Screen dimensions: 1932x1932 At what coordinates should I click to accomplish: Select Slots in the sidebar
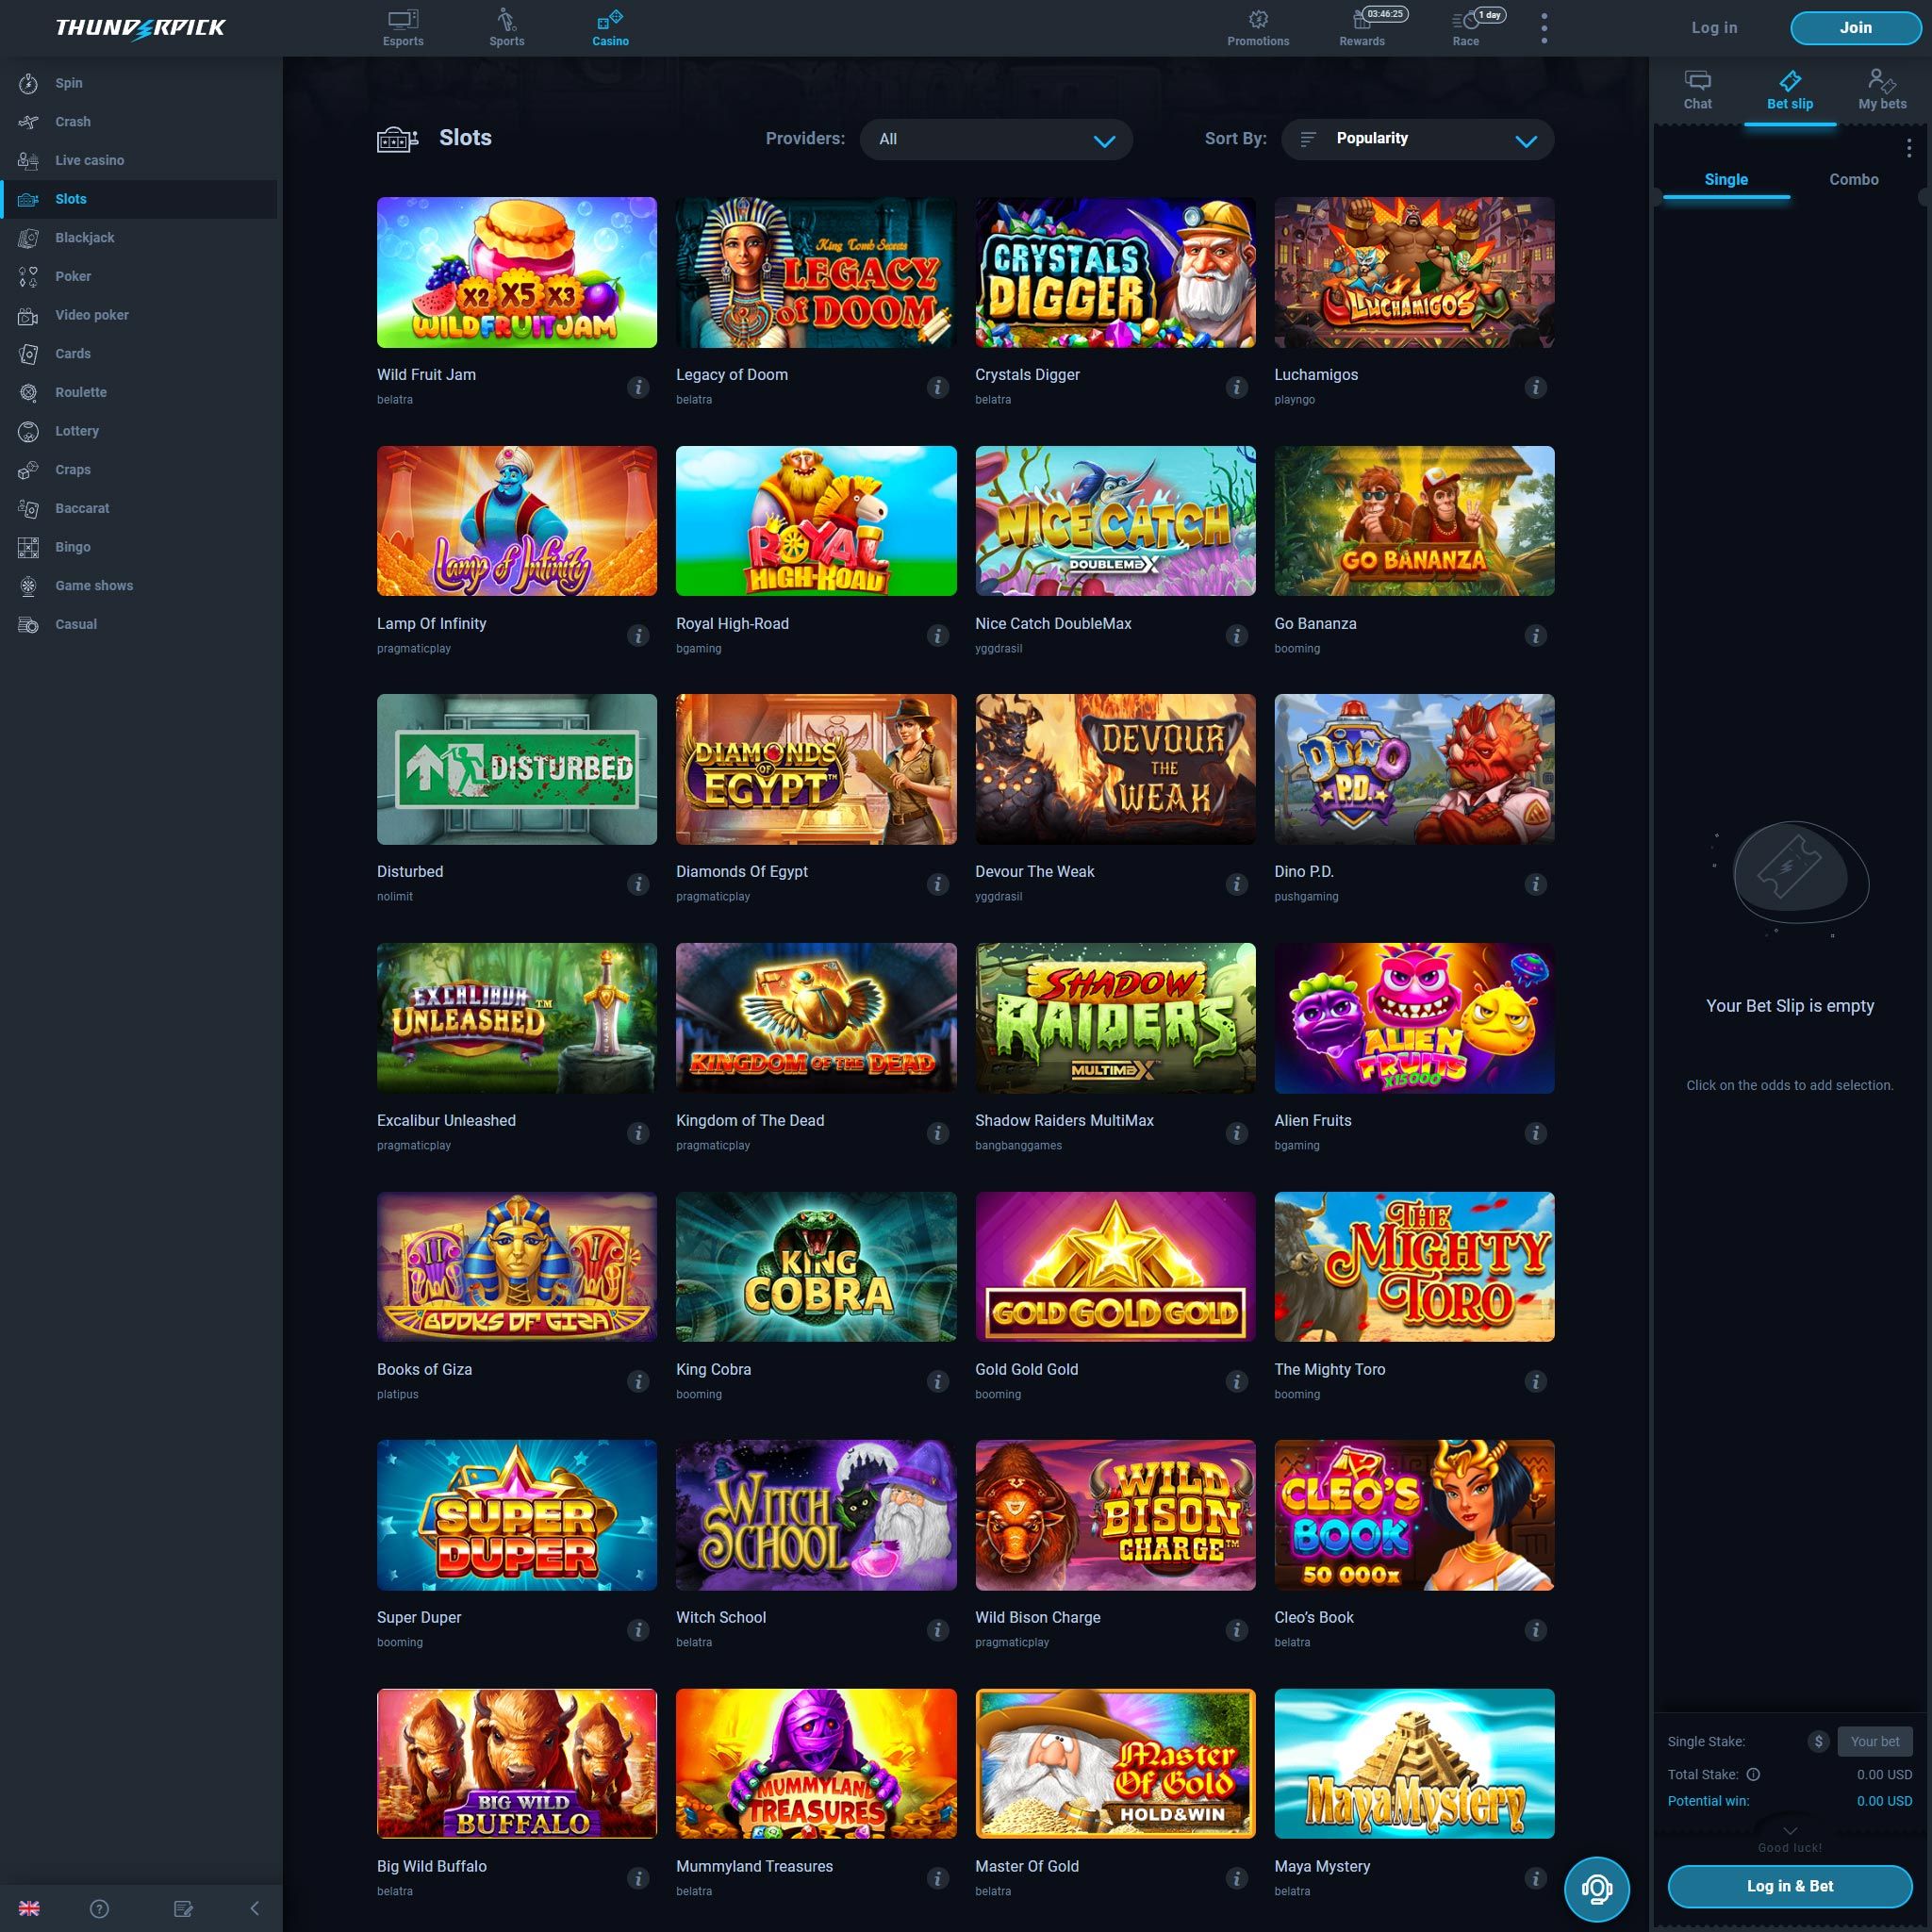[x=140, y=199]
